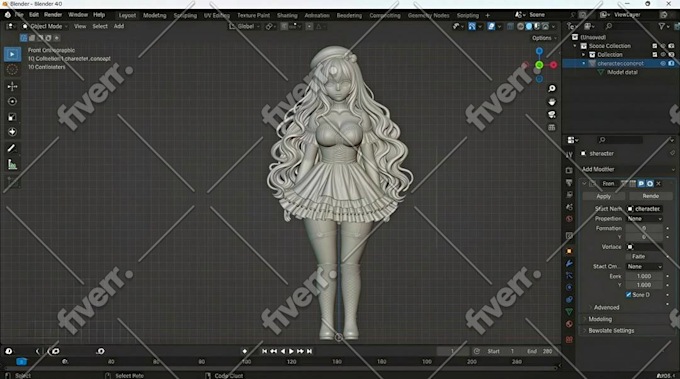Pick the 3D Cursor tool
The image size is (680, 379).
tap(12, 69)
